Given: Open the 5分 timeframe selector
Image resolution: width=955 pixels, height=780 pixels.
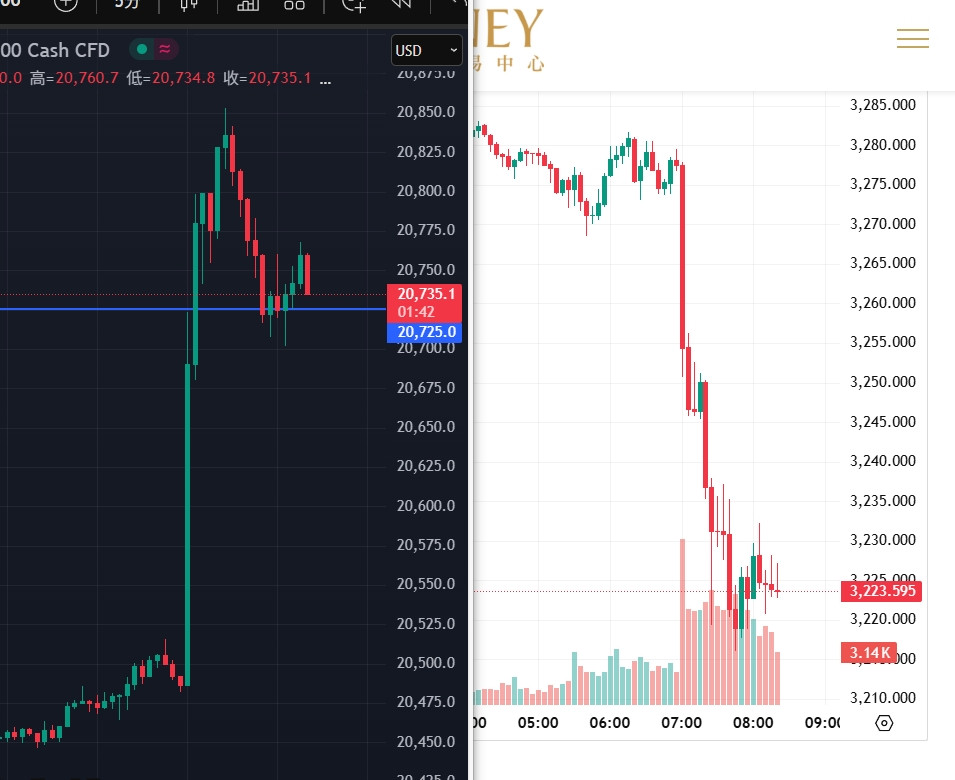Looking at the screenshot, I should pyautogui.click(x=127, y=4).
